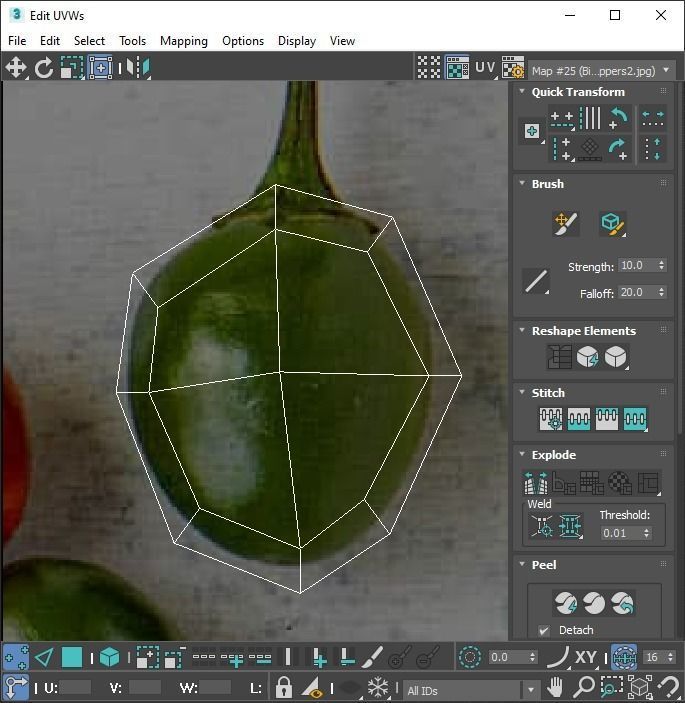685x703 pixels.
Task: Open the brush falloff type line flyout
Action: tap(536, 281)
